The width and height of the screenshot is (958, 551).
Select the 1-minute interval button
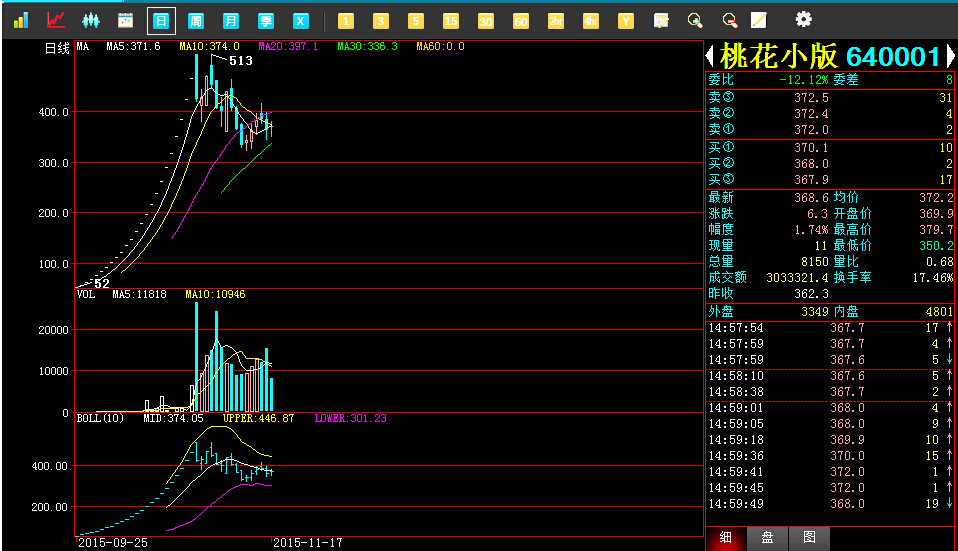point(345,20)
